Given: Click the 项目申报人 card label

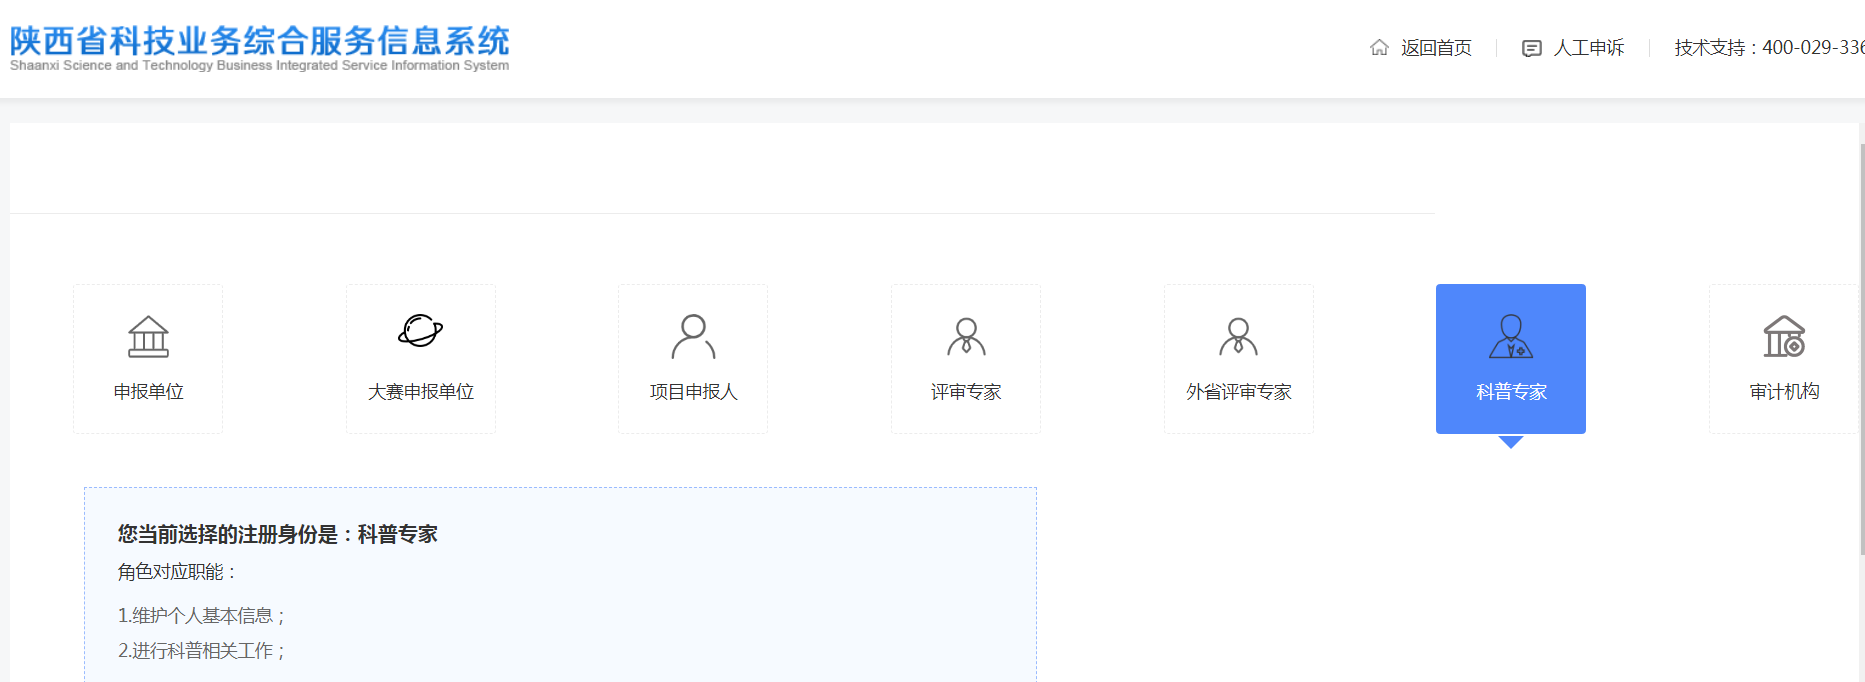Looking at the screenshot, I should click(693, 392).
